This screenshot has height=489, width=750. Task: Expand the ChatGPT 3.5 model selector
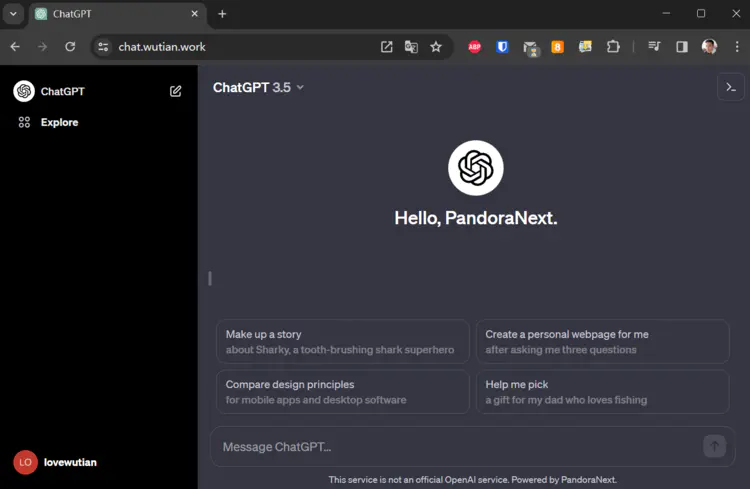click(258, 88)
